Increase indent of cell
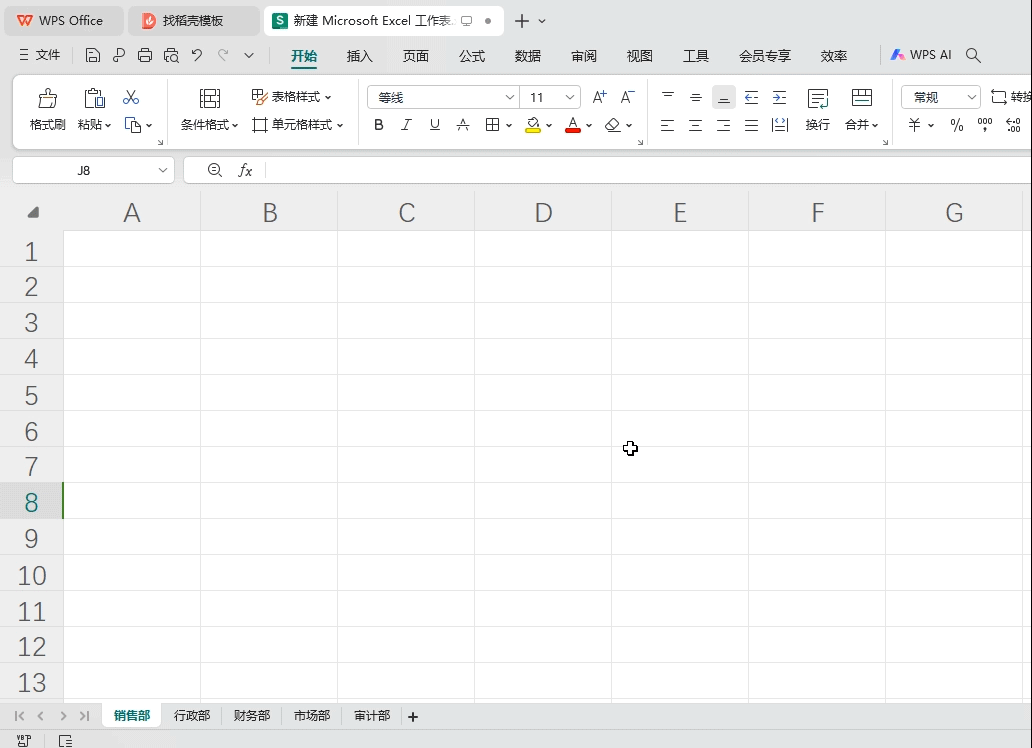This screenshot has height=748, width=1032. pyautogui.click(x=779, y=98)
